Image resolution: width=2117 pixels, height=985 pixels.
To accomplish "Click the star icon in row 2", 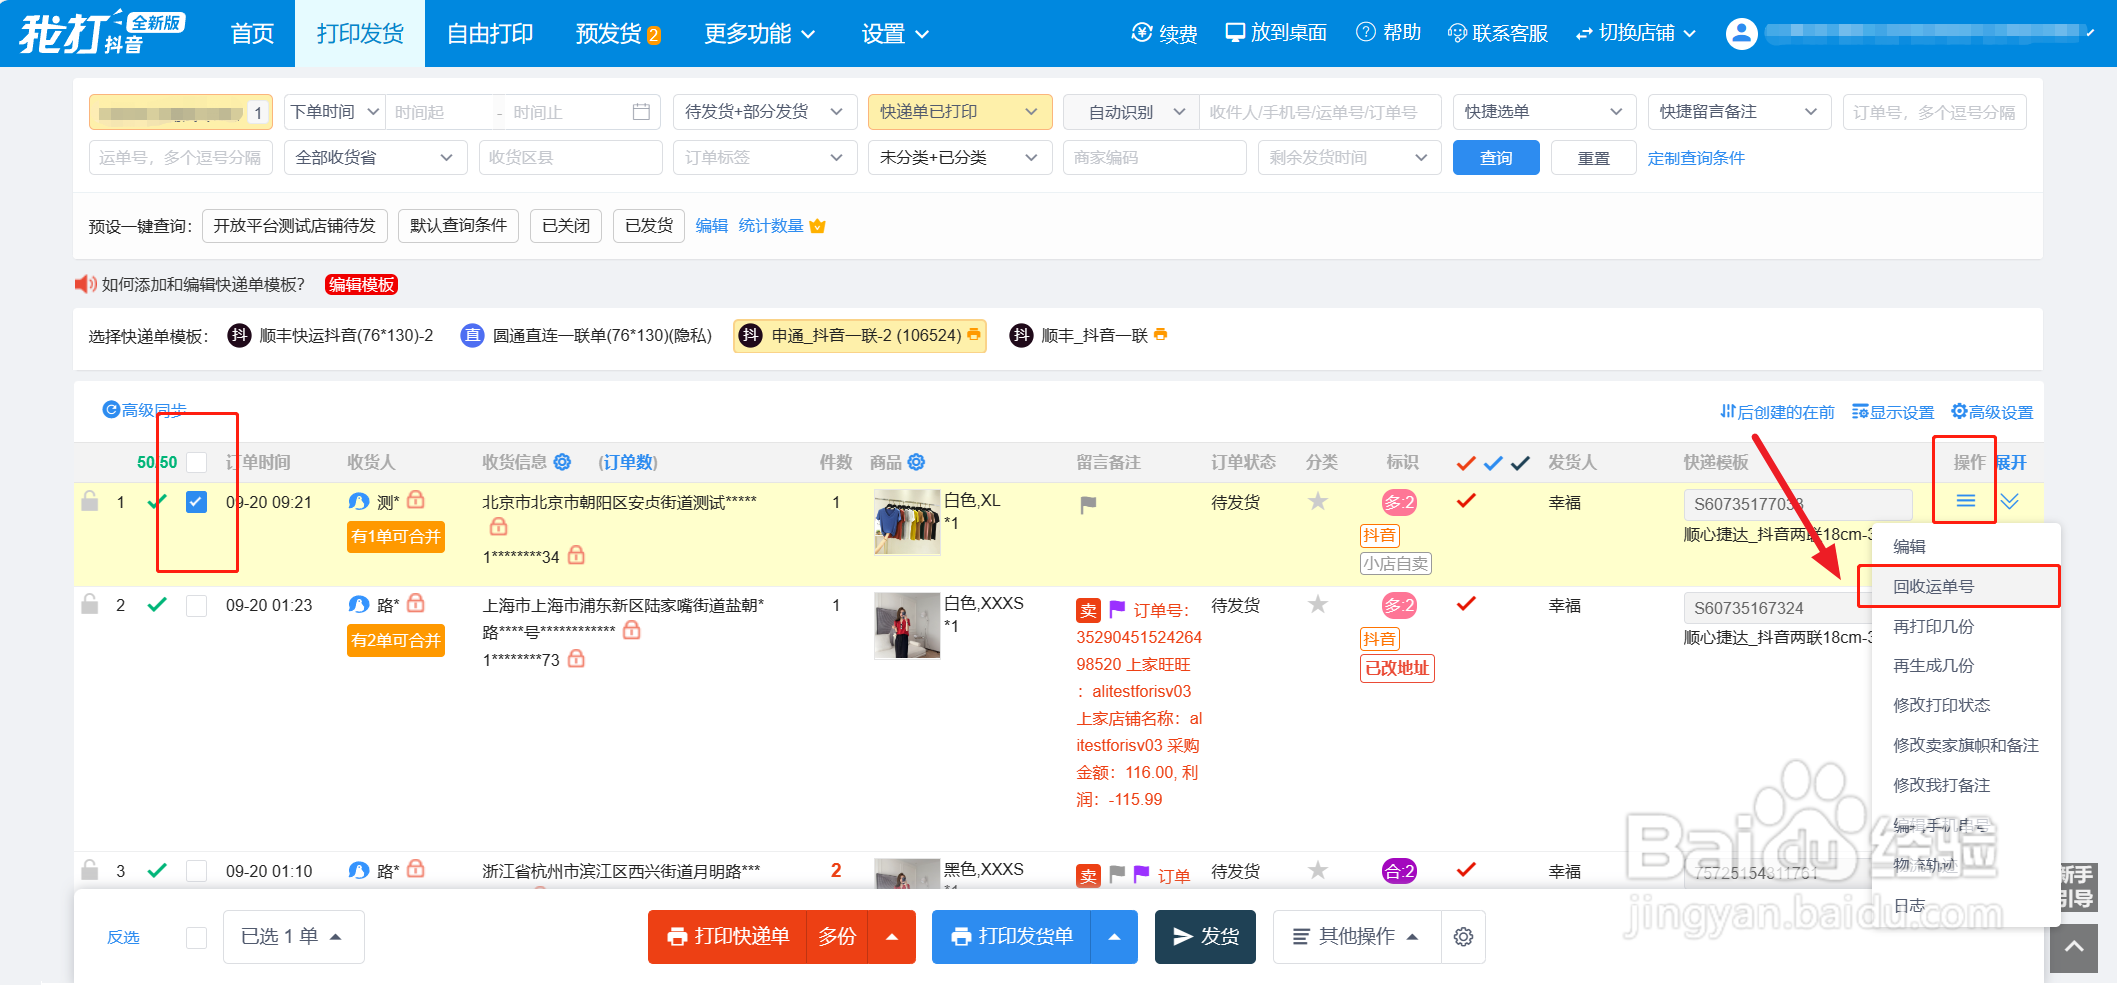I will pyautogui.click(x=1318, y=604).
